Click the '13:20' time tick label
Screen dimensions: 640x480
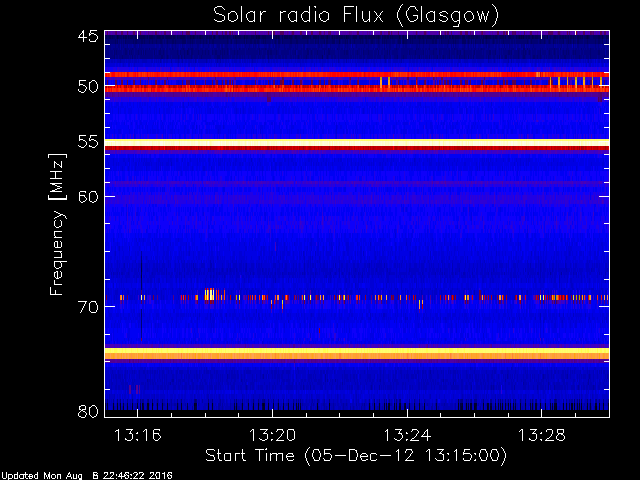pyautogui.click(x=272, y=435)
